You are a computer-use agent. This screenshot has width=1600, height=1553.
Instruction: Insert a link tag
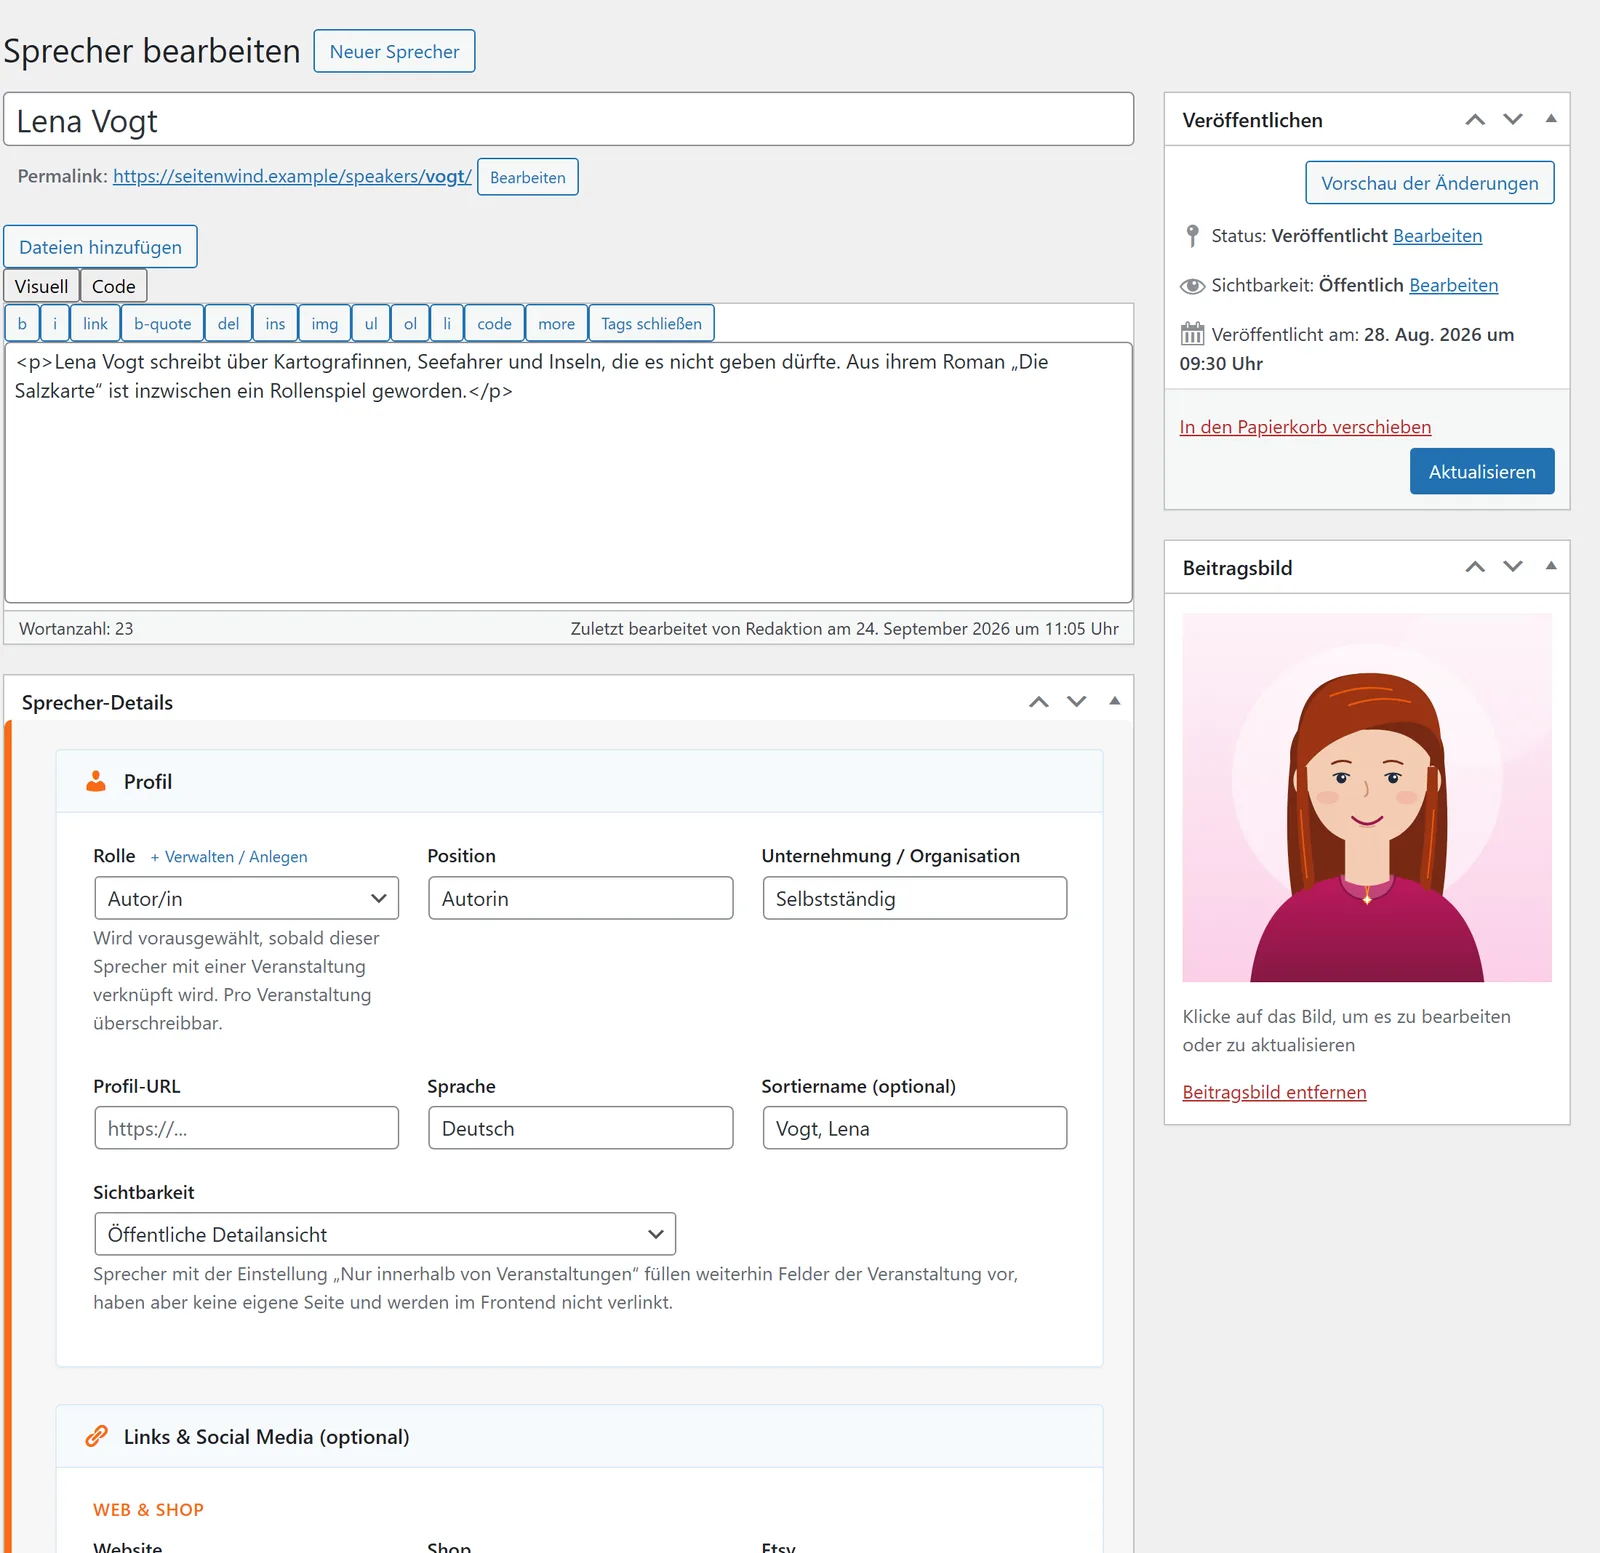[95, 324]
